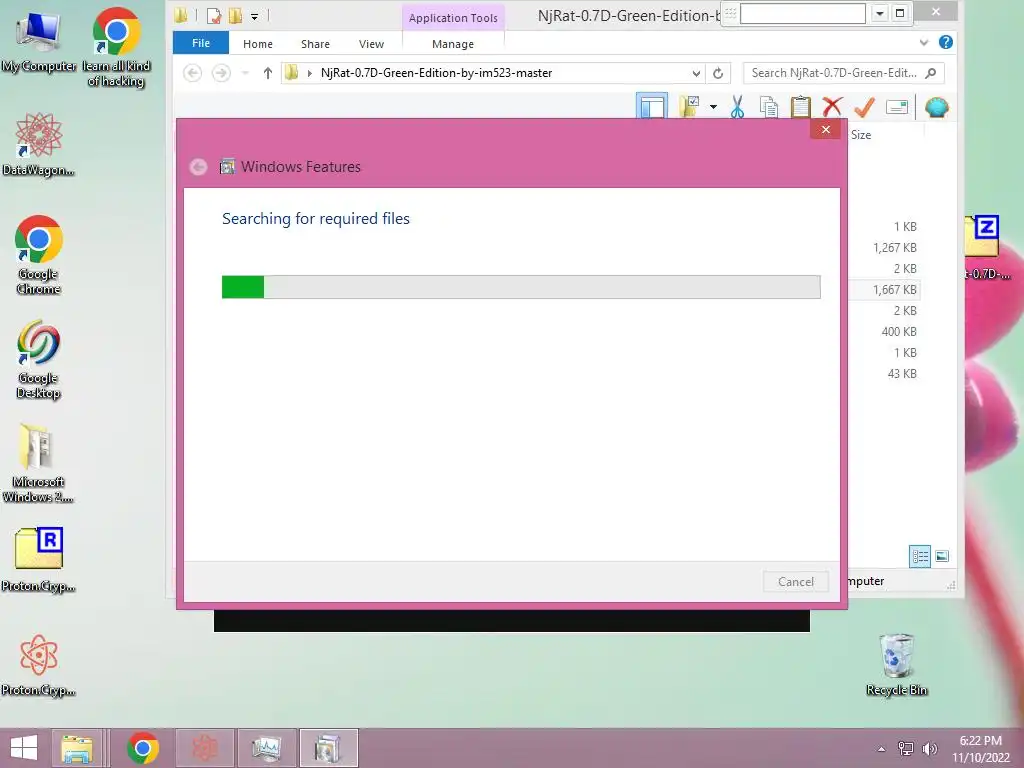The width and height of the screenshot is (1024, 768).
Task: Click the Paste clipboard icon in Explorer toolbar
Action: (800, 107)
